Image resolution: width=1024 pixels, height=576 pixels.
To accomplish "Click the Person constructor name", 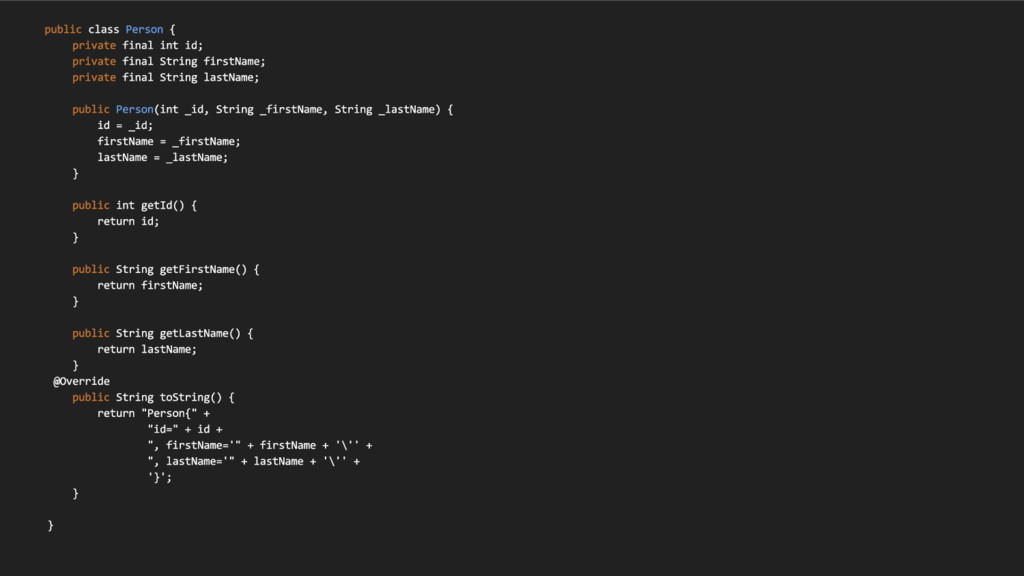I will 135,109.
